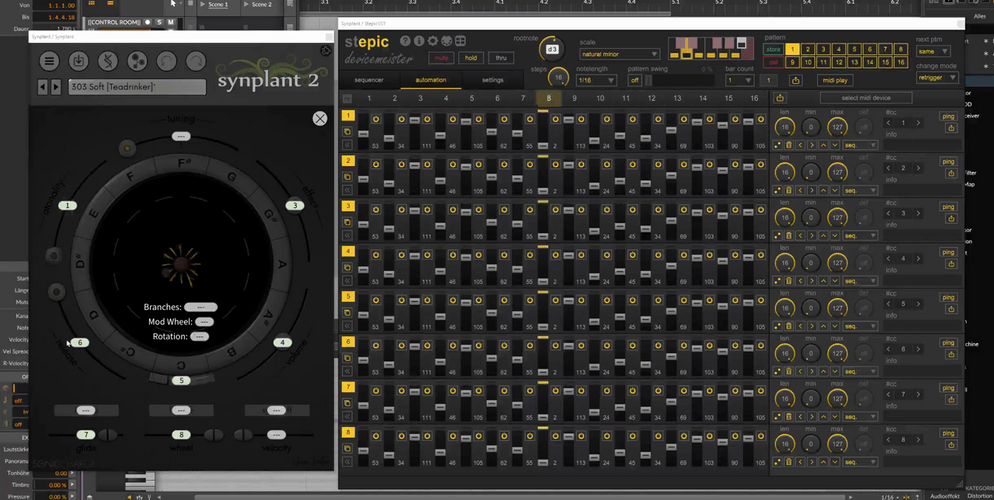Open the next ptrn same dropdown
Screen dimensions: 994x500
point(933,51)
